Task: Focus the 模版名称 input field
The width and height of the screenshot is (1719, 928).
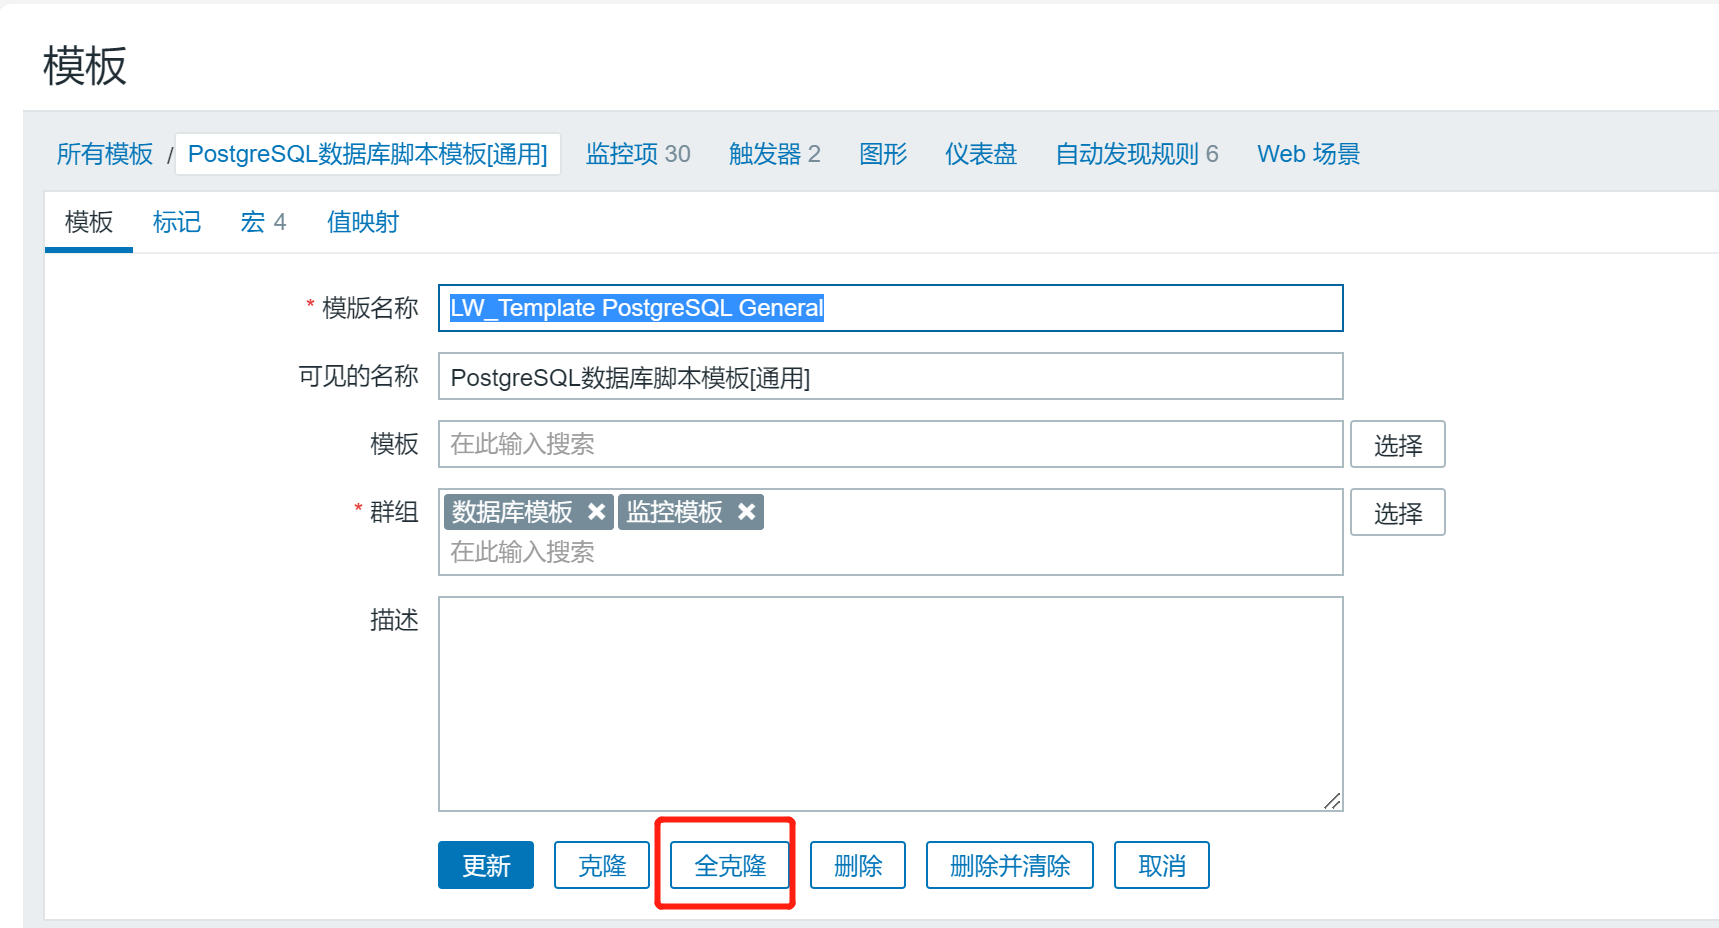Action: [x=890, y=308]
